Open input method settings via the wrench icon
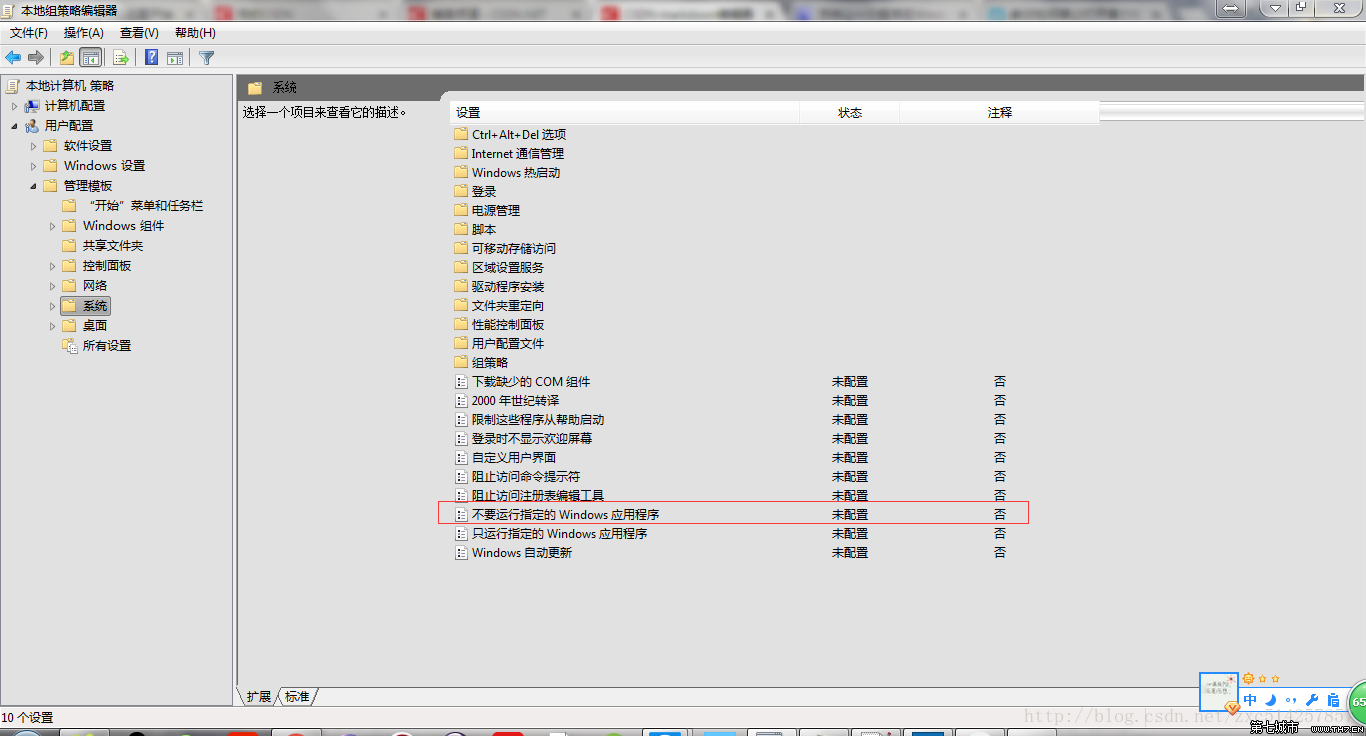1366x736 pixels. (1311, 700)
